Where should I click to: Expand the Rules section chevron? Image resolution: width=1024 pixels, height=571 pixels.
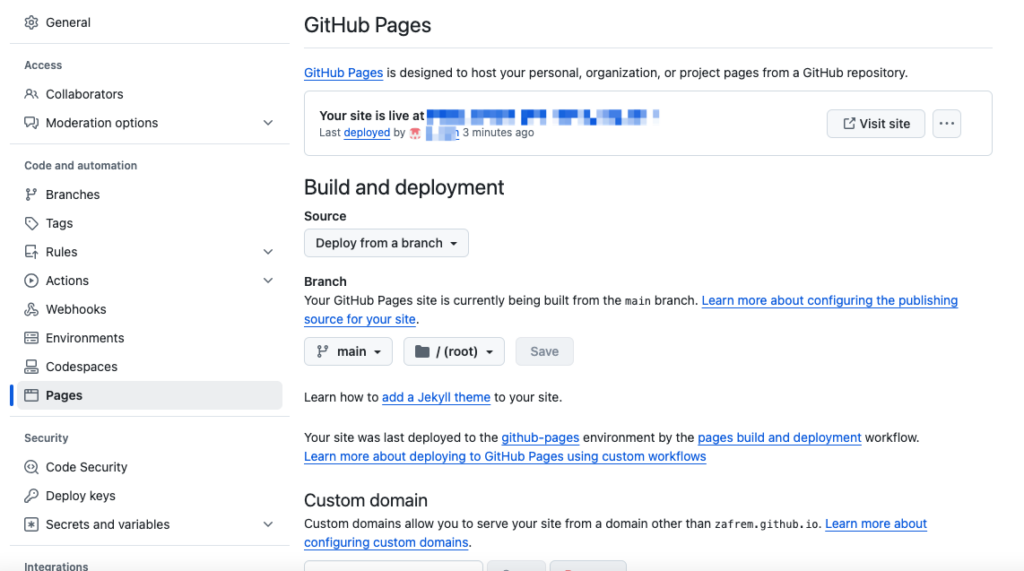tap(268, 252)
